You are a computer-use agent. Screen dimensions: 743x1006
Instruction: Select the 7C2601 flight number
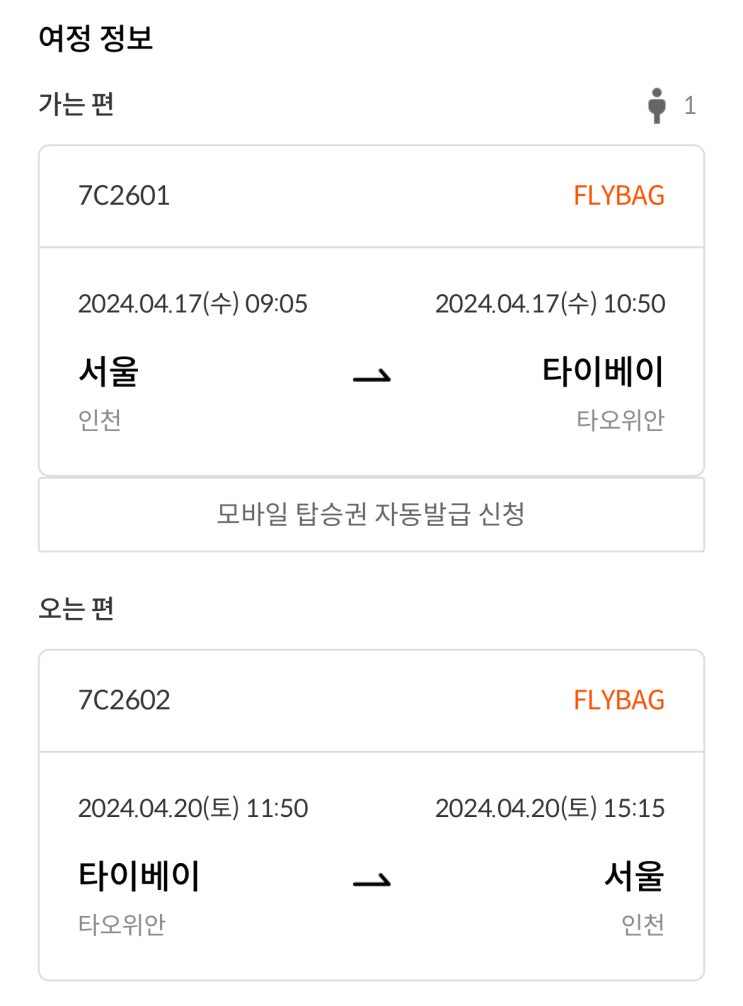(x=124, y=195)
